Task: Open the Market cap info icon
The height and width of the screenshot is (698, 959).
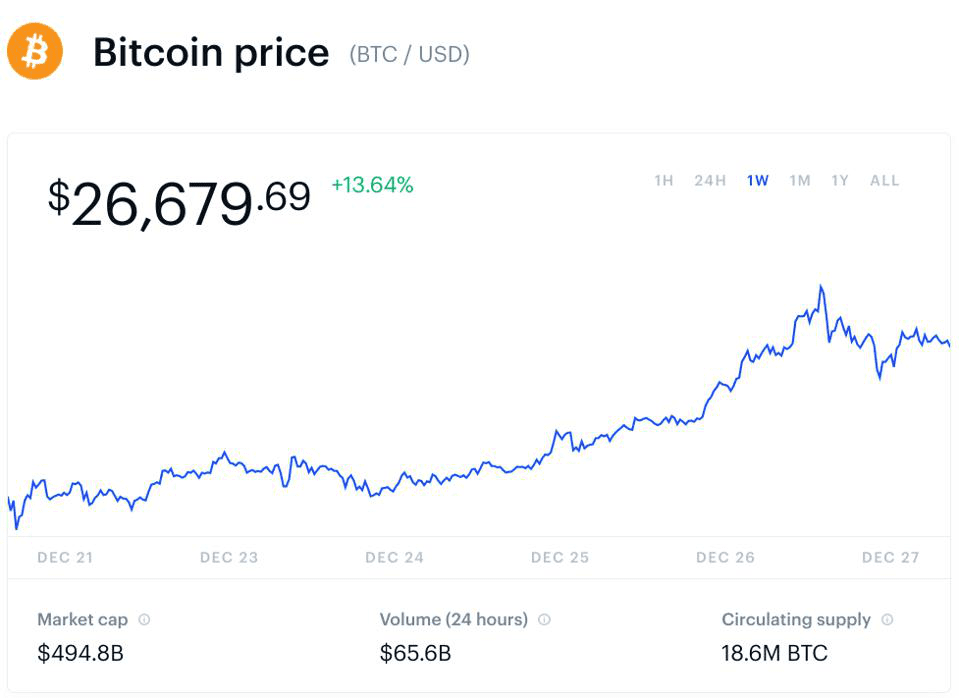Action: pyautogui.click(x=144, y=620)
